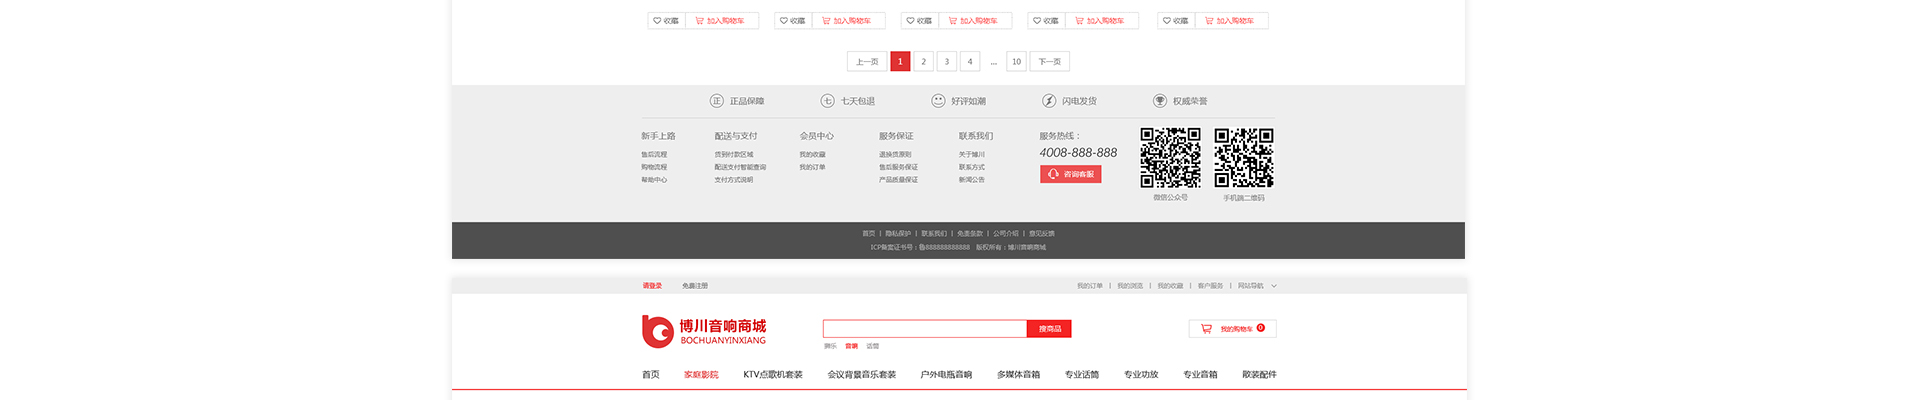Click 免责条款 in the dark footer bar
Image resolution: width=1920 pixels, height=400 pixels.
tap(970, 233)
